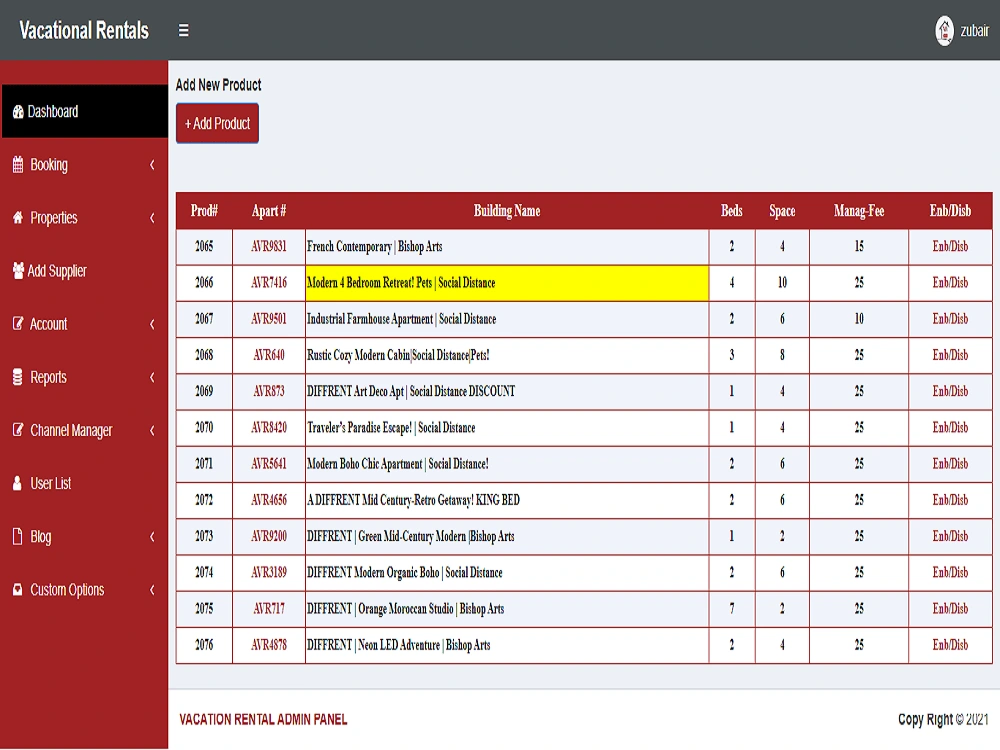Click the zubair username
This screenshot has height=750, width=1000.
point(974,31)
